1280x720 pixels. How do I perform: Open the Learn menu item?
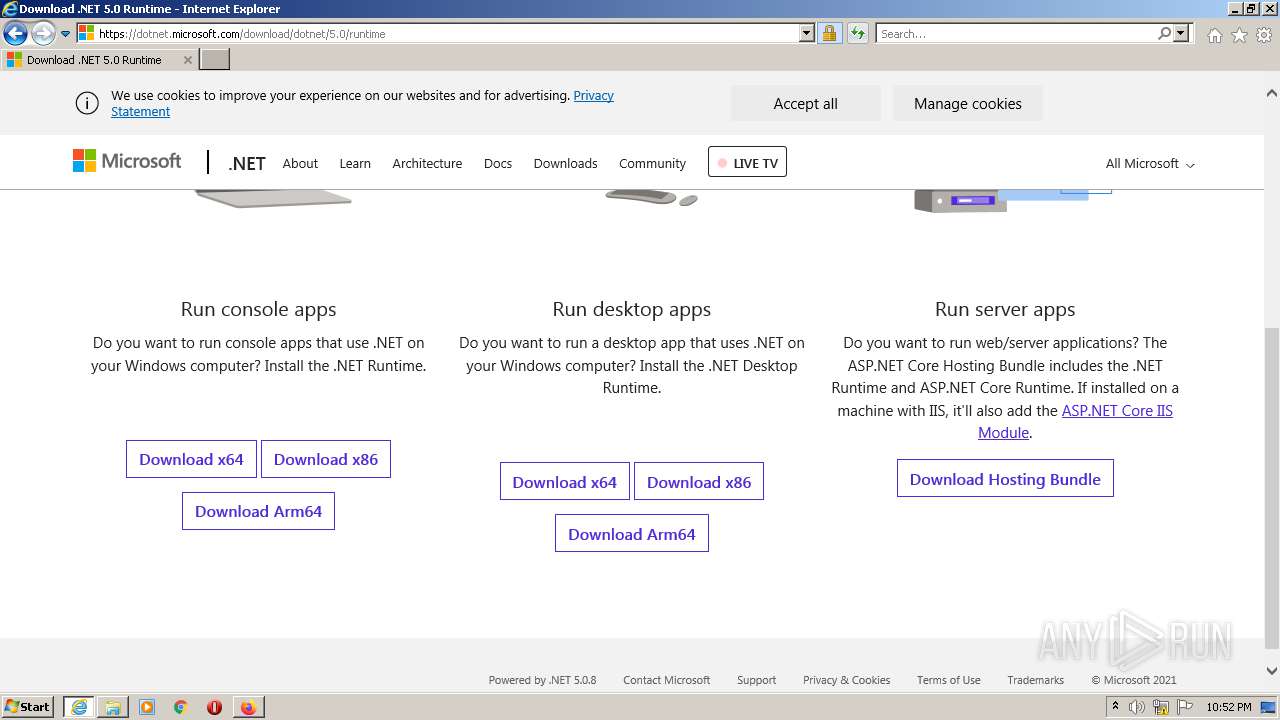[355, 163]
